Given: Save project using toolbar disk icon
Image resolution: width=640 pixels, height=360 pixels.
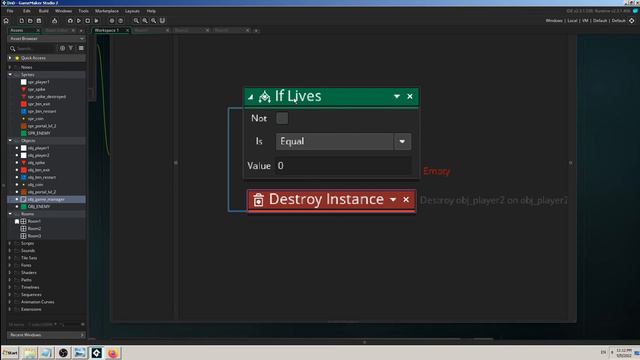Looking at the screenshot, I should click(39, 20).
